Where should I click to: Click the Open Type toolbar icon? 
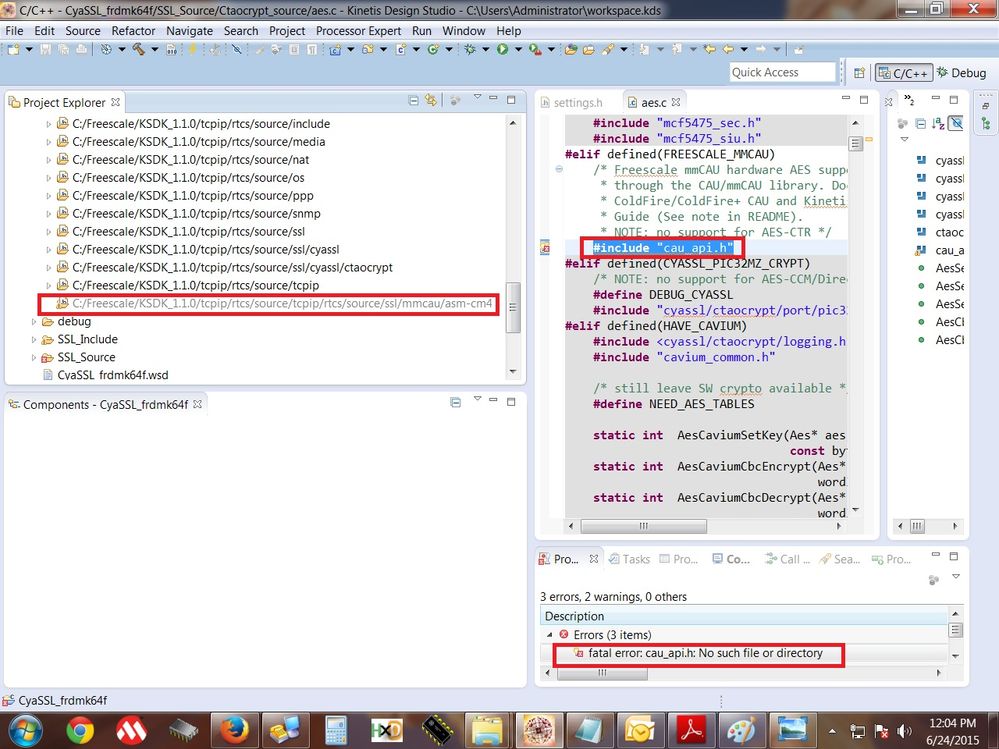point(571,49)
